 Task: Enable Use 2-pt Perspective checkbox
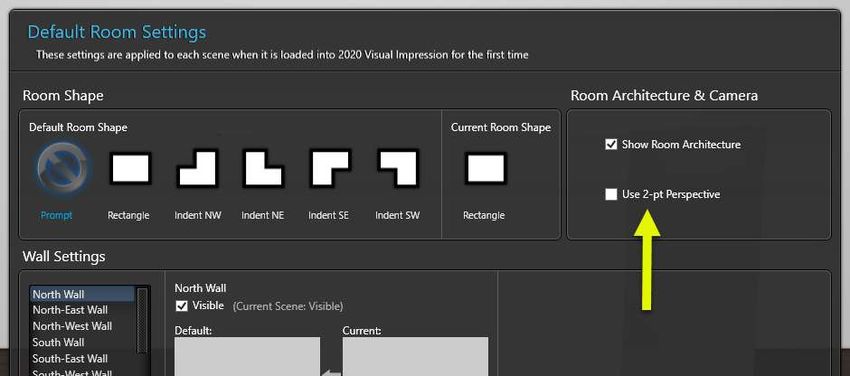tap(611, 195)
